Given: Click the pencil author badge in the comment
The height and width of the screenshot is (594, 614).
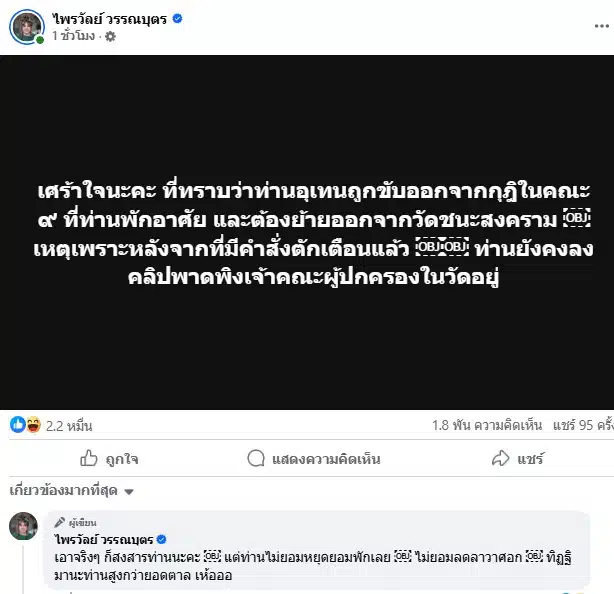Looking at the screenshot, I should click(x=60, y=522).
